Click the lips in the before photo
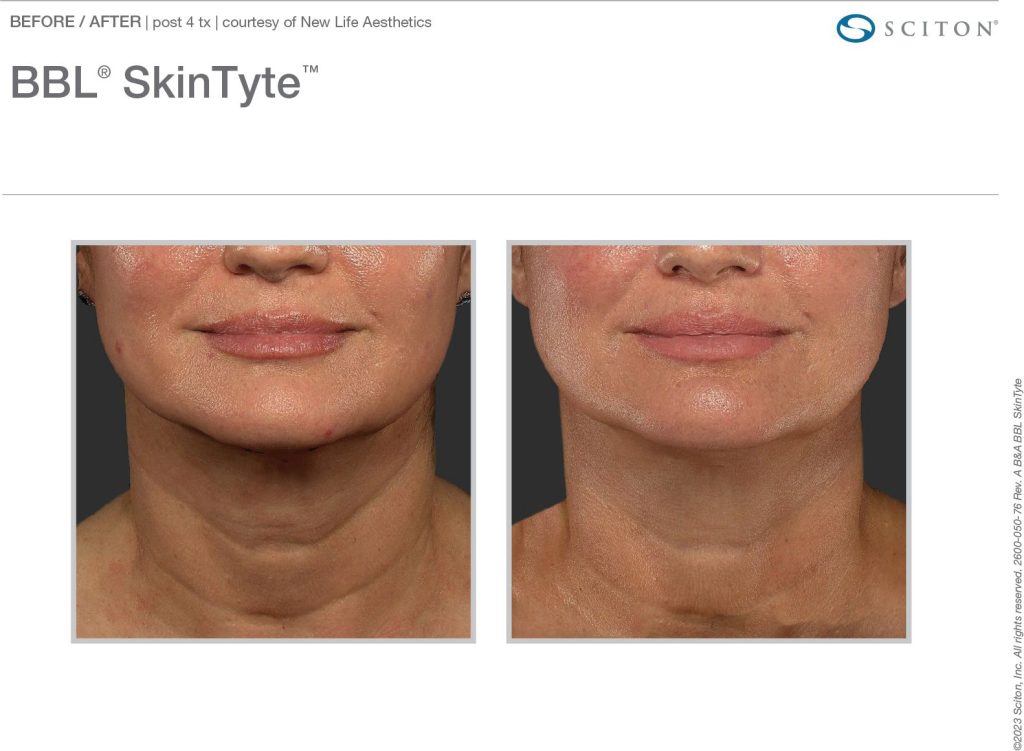The width and height of the screenshot is (1024, 751). coord(276,334)
